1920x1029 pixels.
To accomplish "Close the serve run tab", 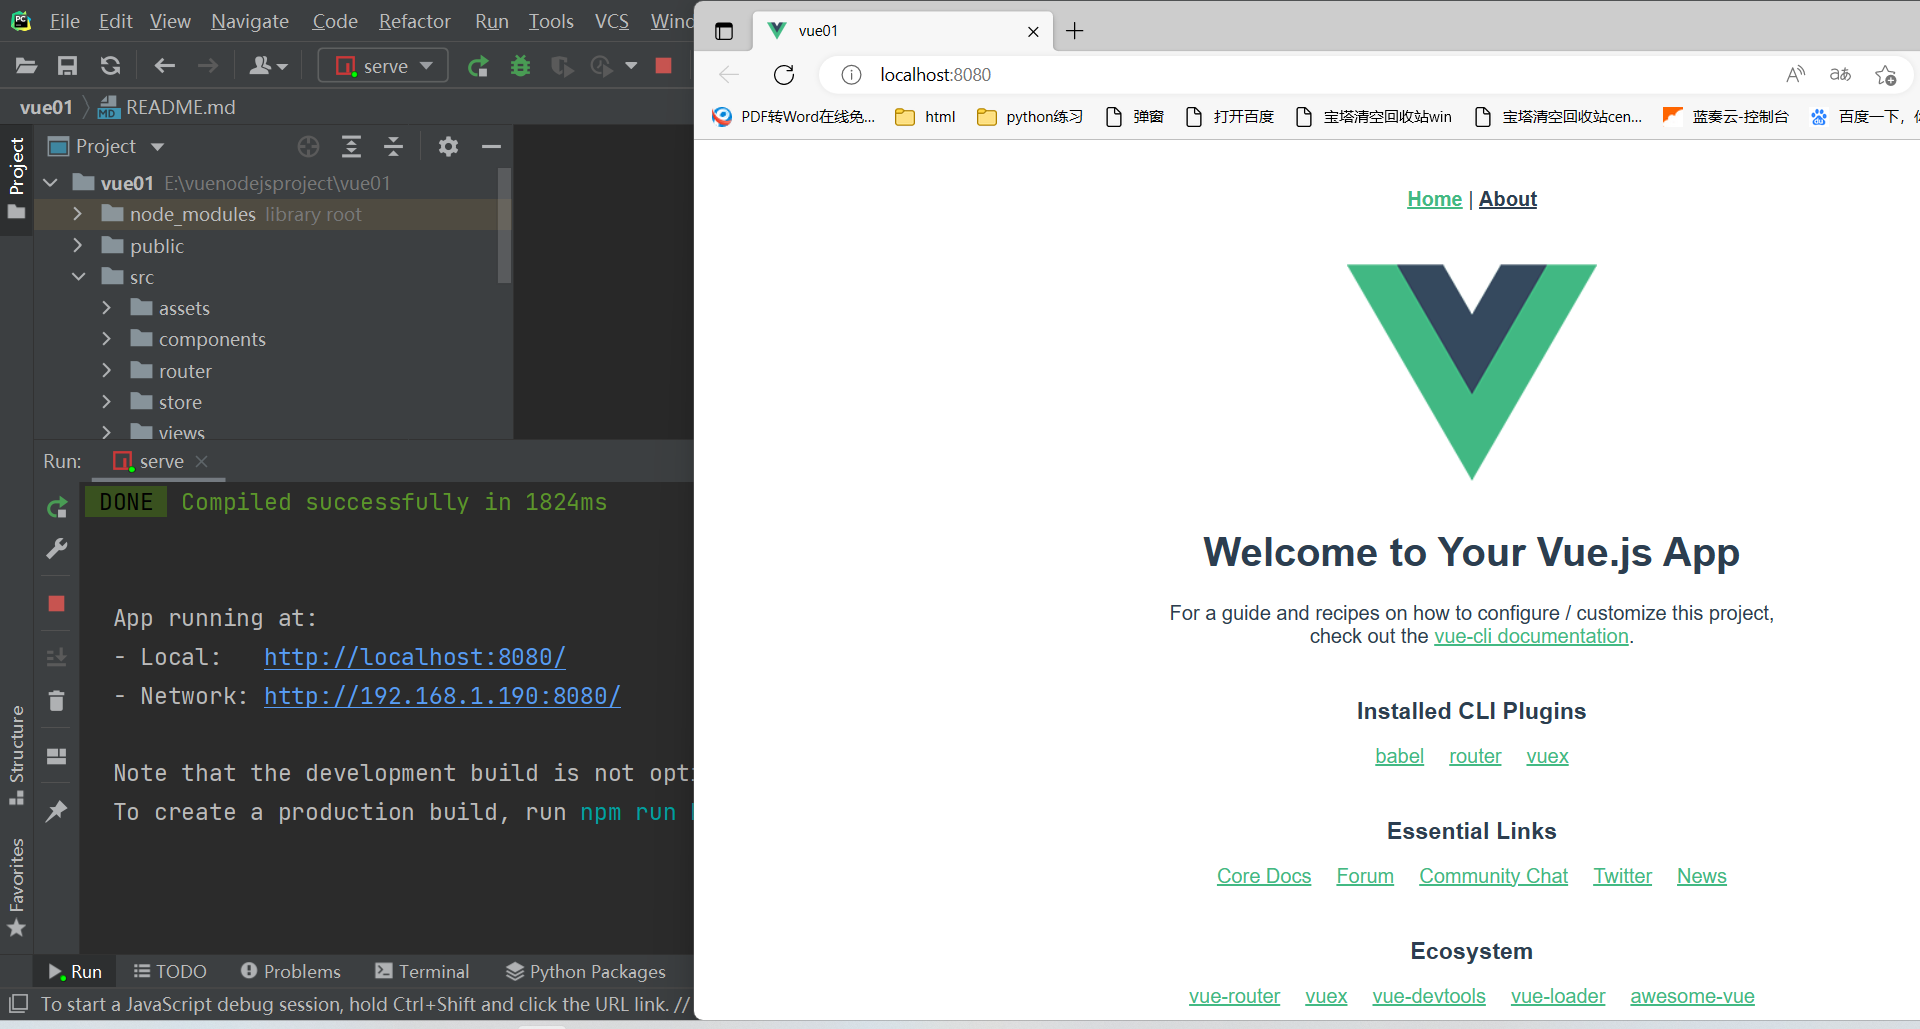I will 202,461.
